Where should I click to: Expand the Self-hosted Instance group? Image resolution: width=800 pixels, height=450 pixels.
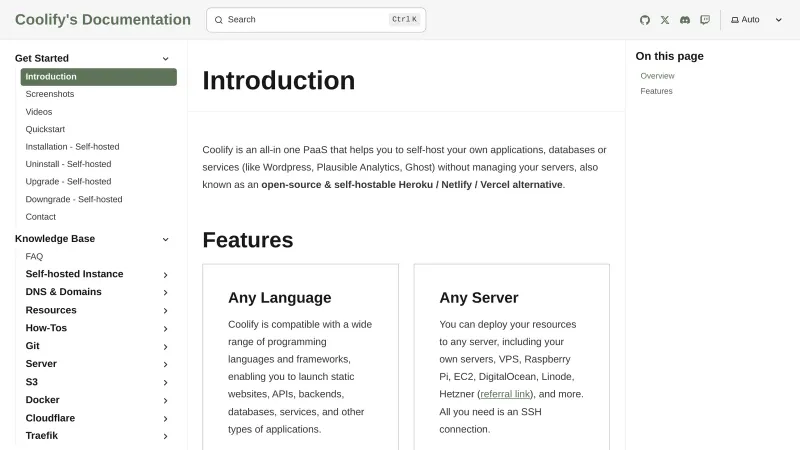(165, 275)
